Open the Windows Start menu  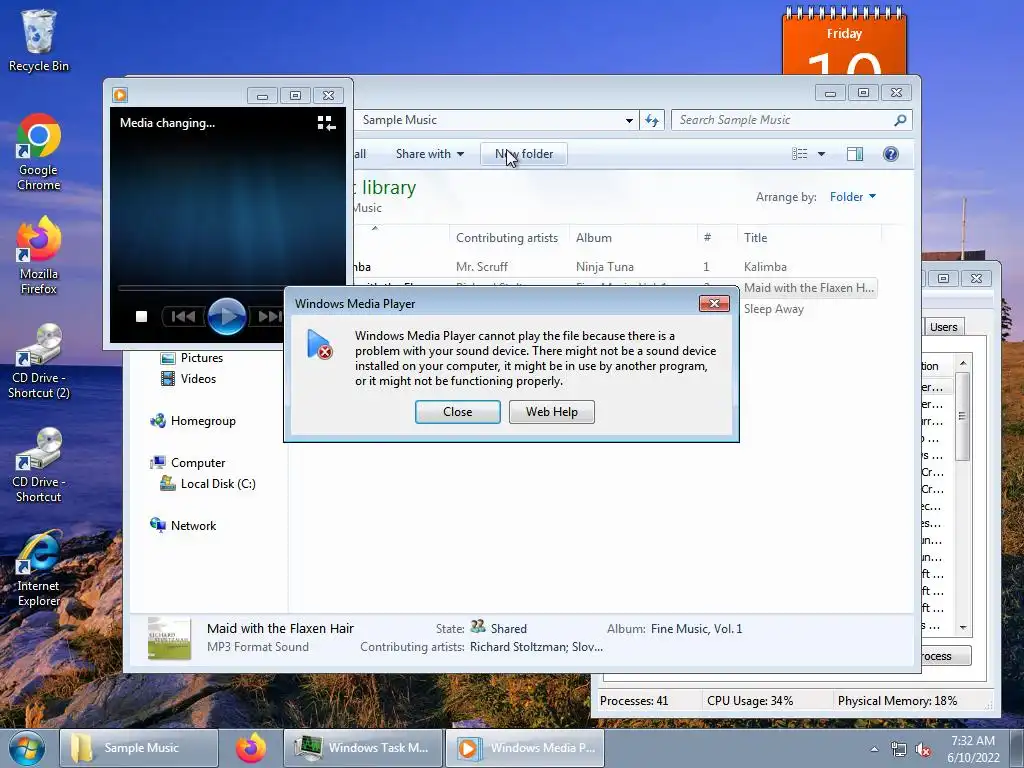[x=27, y=748]
